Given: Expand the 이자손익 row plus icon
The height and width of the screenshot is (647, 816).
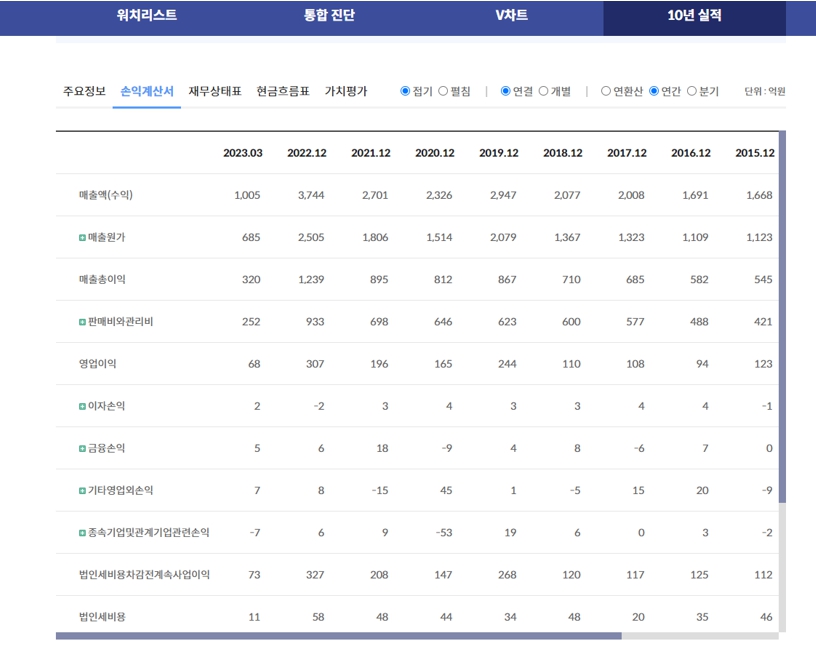Looking at the screenshot, I should [82, 406].
